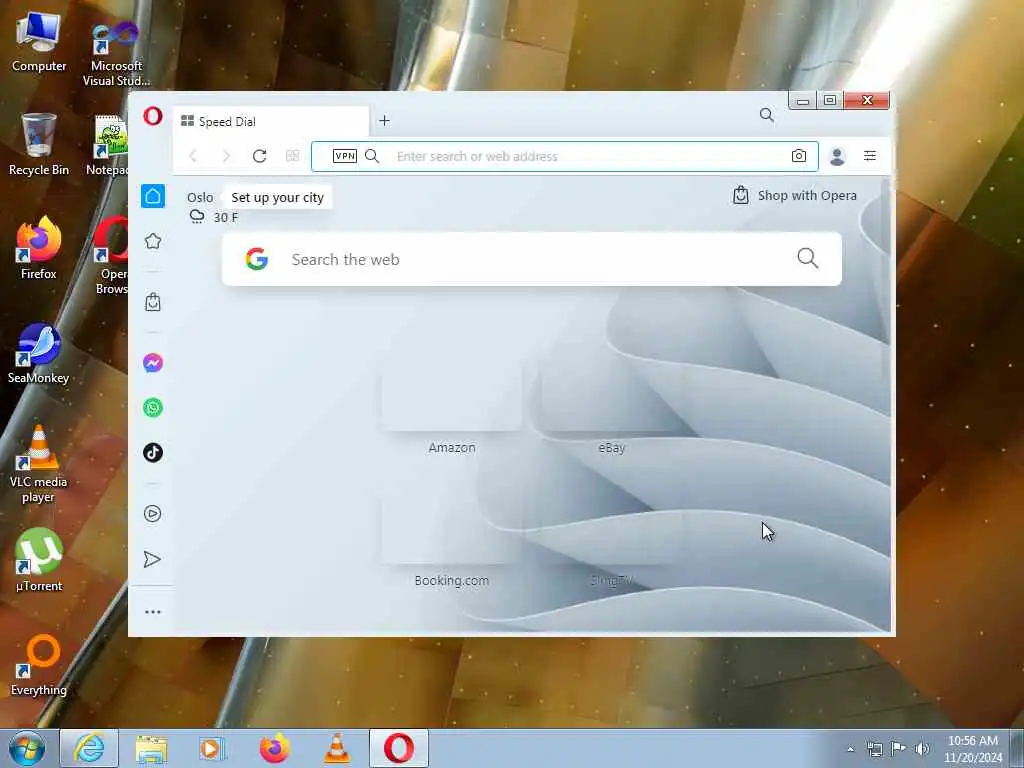Open Windows Explorer folder in taskbar
This screenshot has height=768, width=1024.
pyautogui.click(x=151, y=748)
